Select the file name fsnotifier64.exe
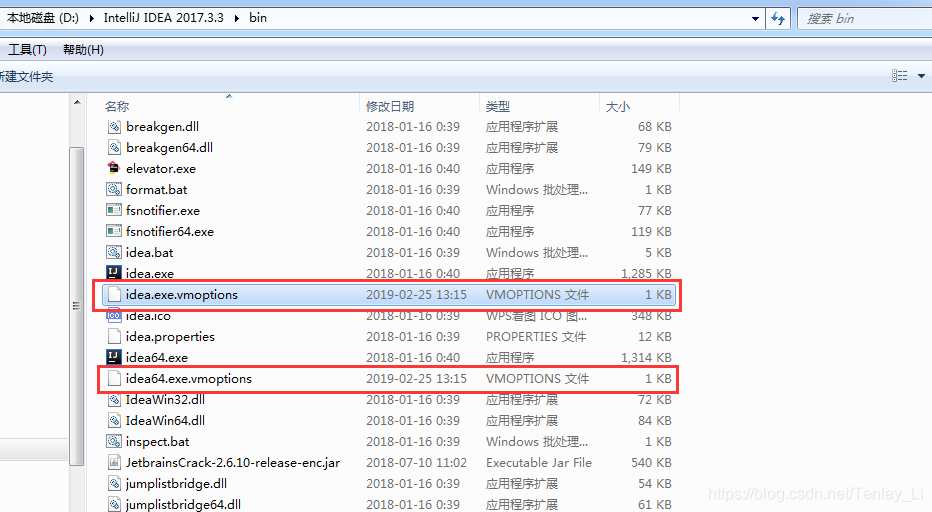 [170, 232]
